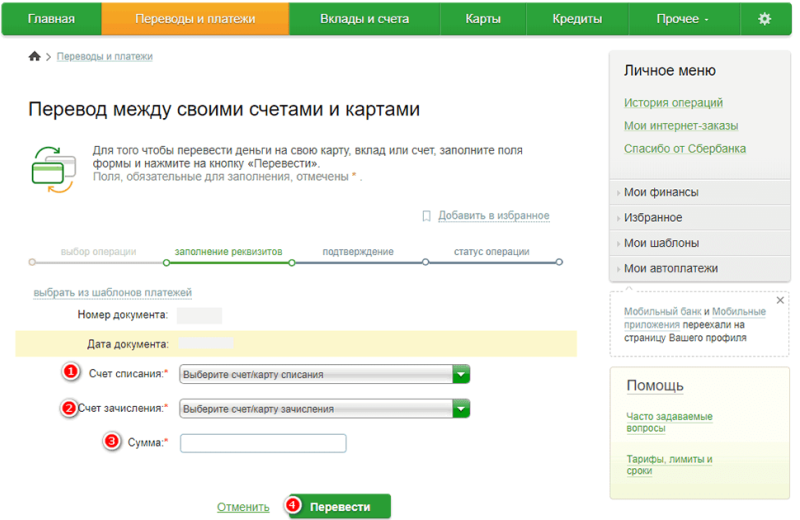Click the card transfer icon beside description
The height and width of the screenshot is (520, 800).
pyautogui.click(x=50, y=166)
